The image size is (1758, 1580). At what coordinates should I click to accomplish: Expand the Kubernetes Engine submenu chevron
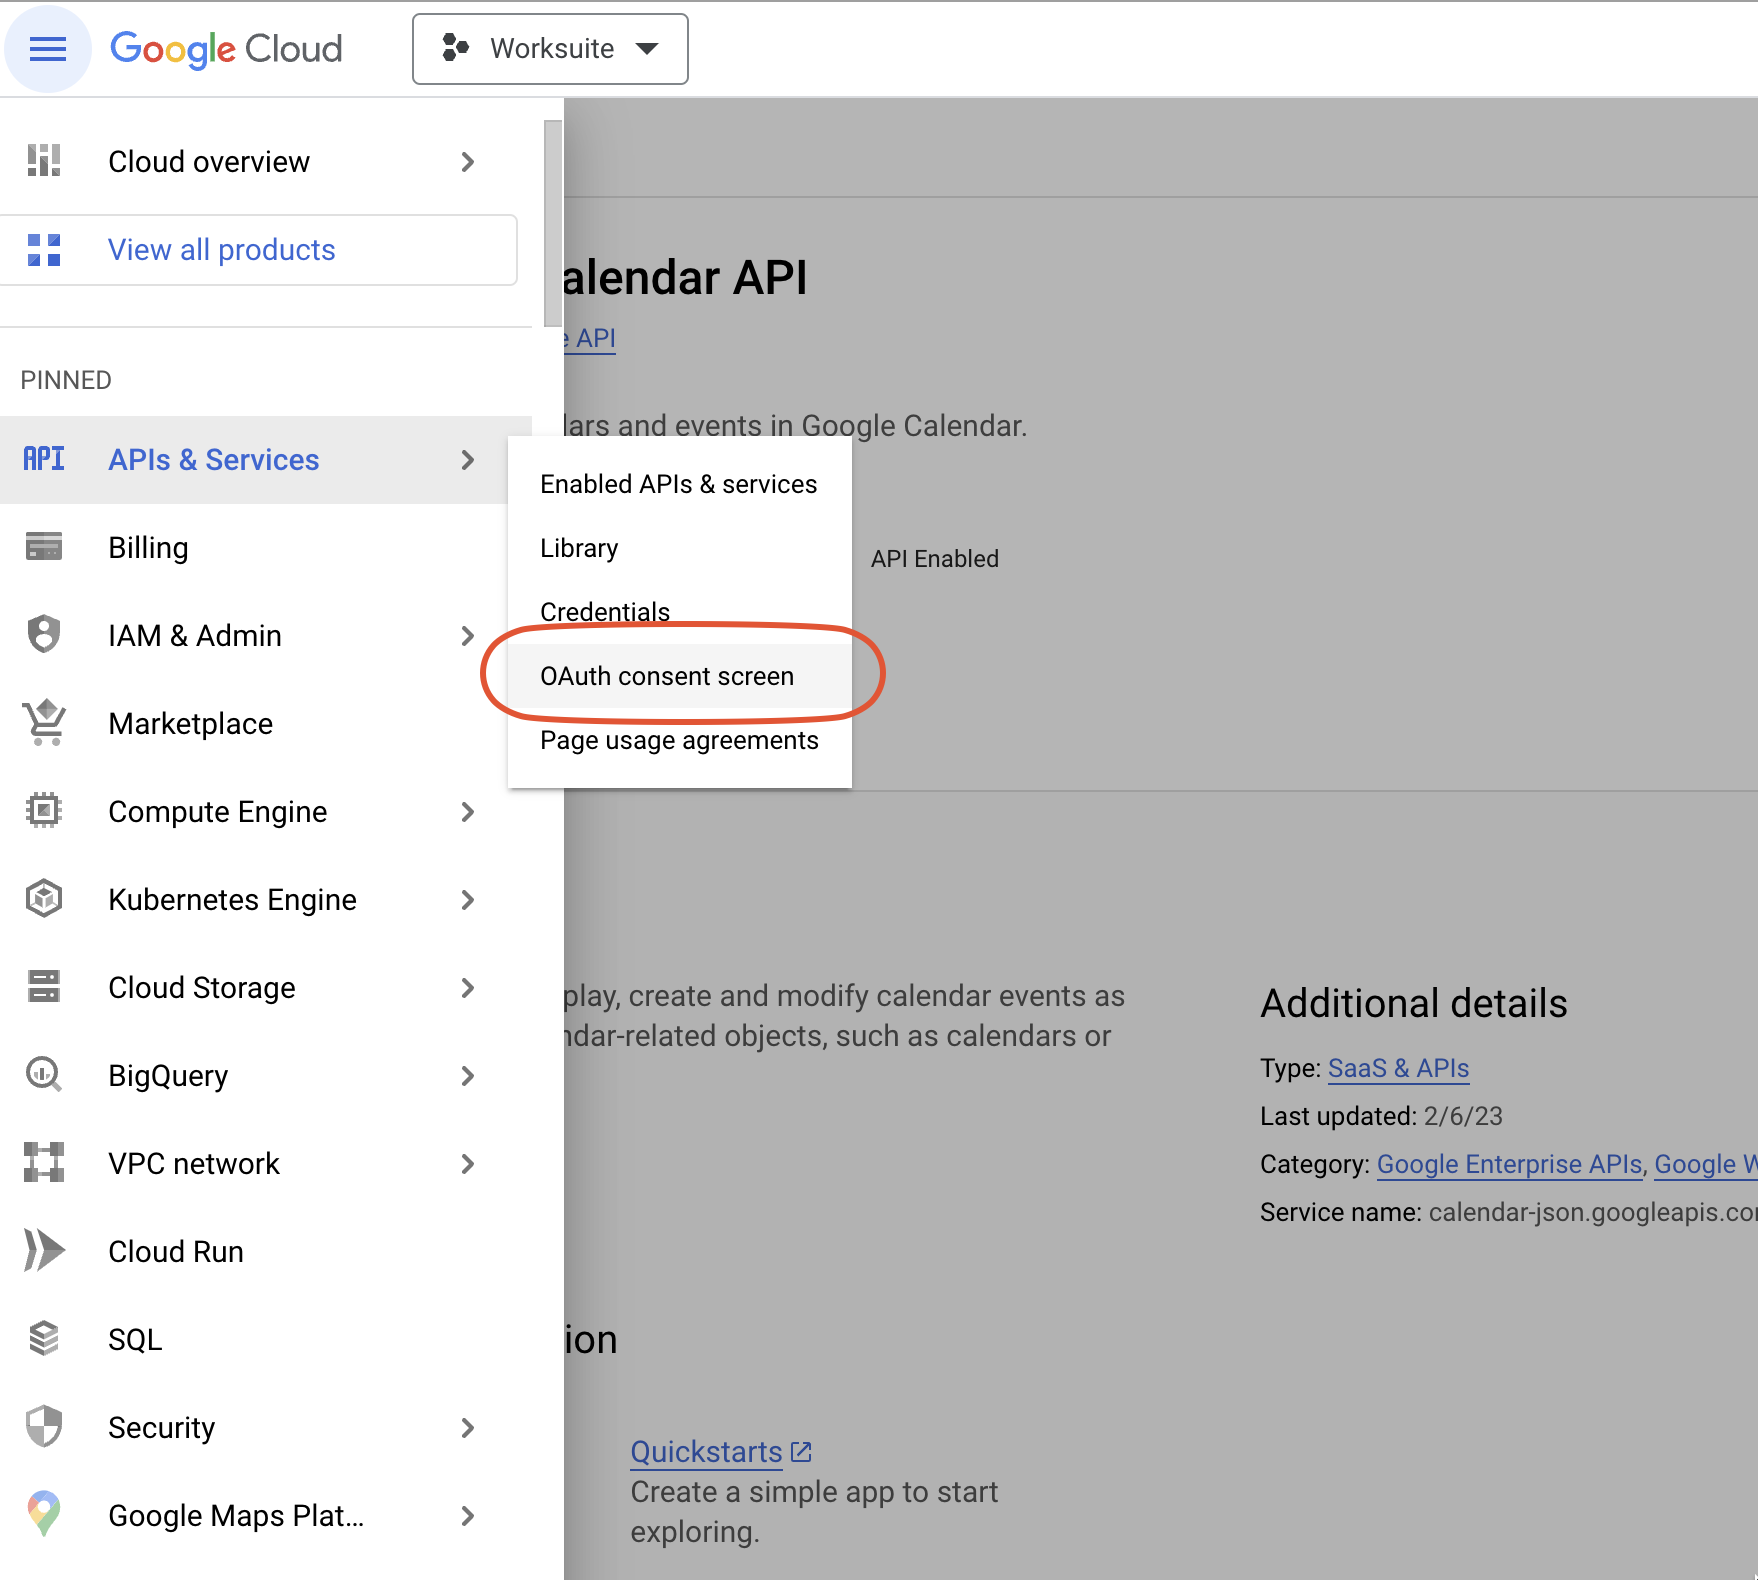pyautogui.click(x=467, y=900)
